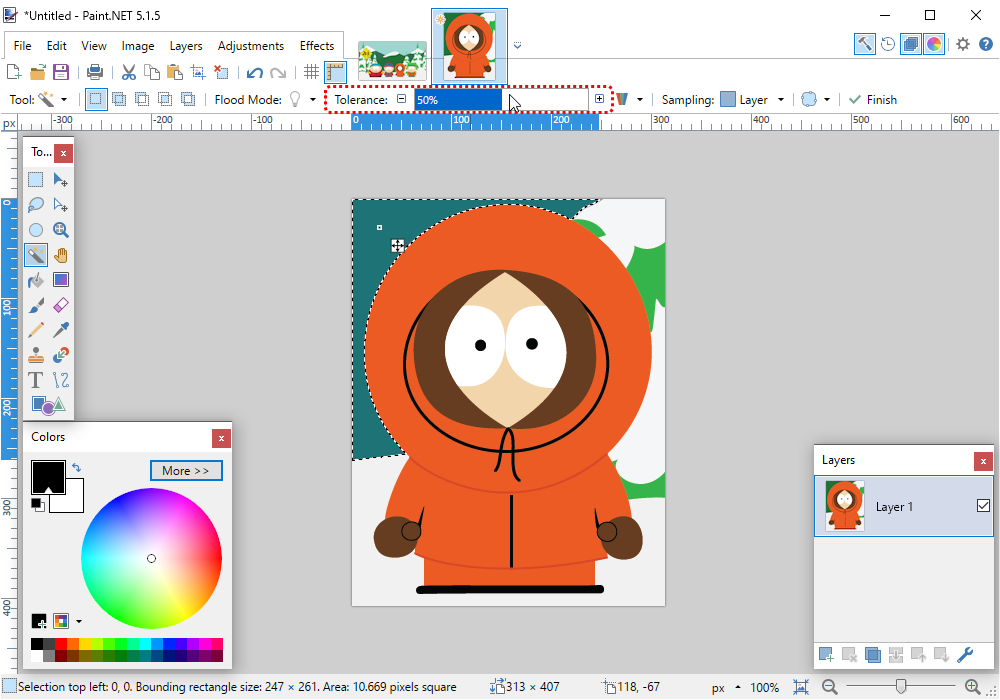Open the units selector in status bar
Screen dimensions: 1000x700
(726, 687)
